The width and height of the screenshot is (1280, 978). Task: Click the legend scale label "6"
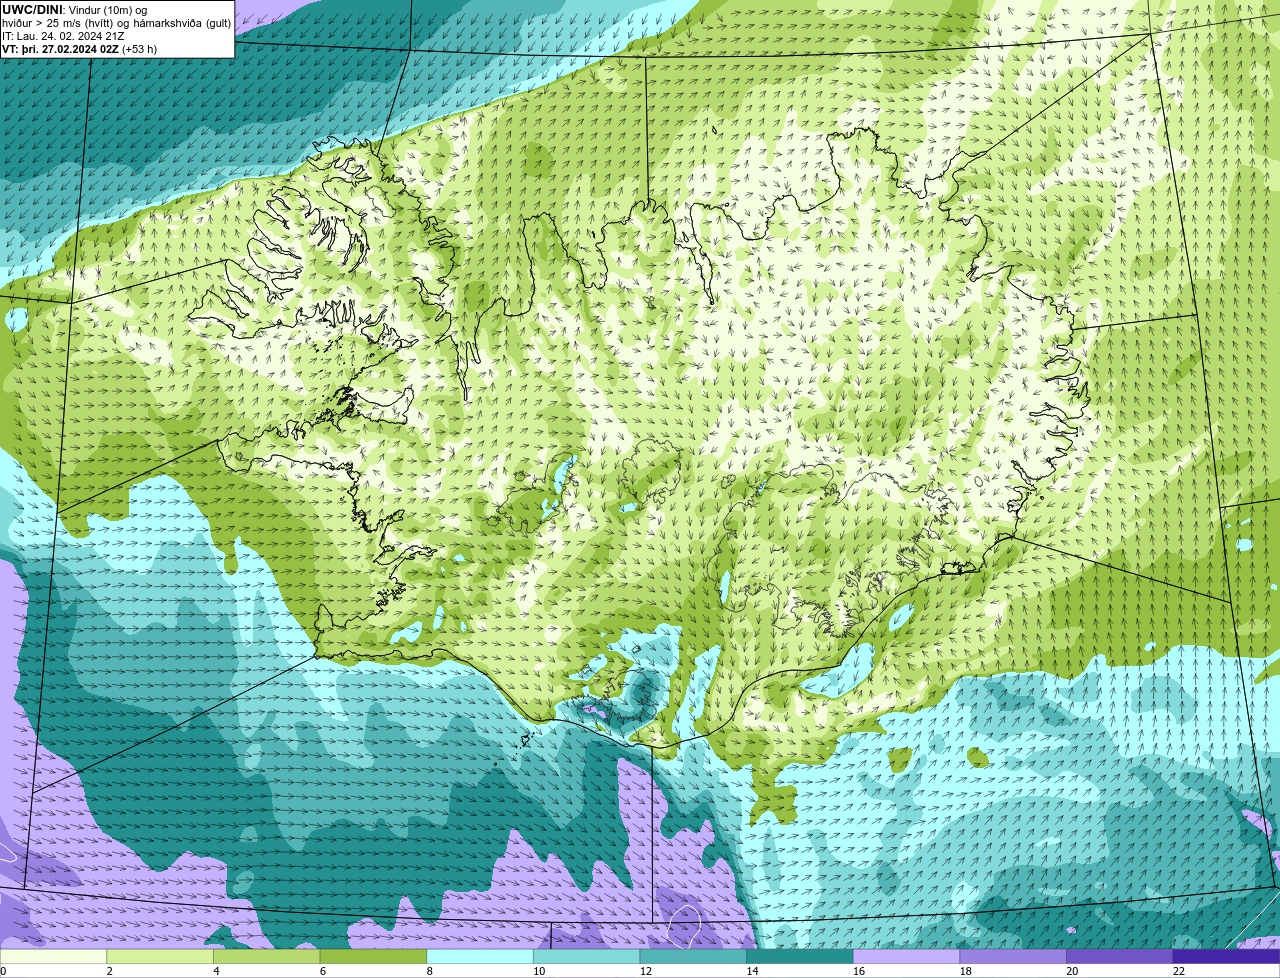click(x=323, y=971)
